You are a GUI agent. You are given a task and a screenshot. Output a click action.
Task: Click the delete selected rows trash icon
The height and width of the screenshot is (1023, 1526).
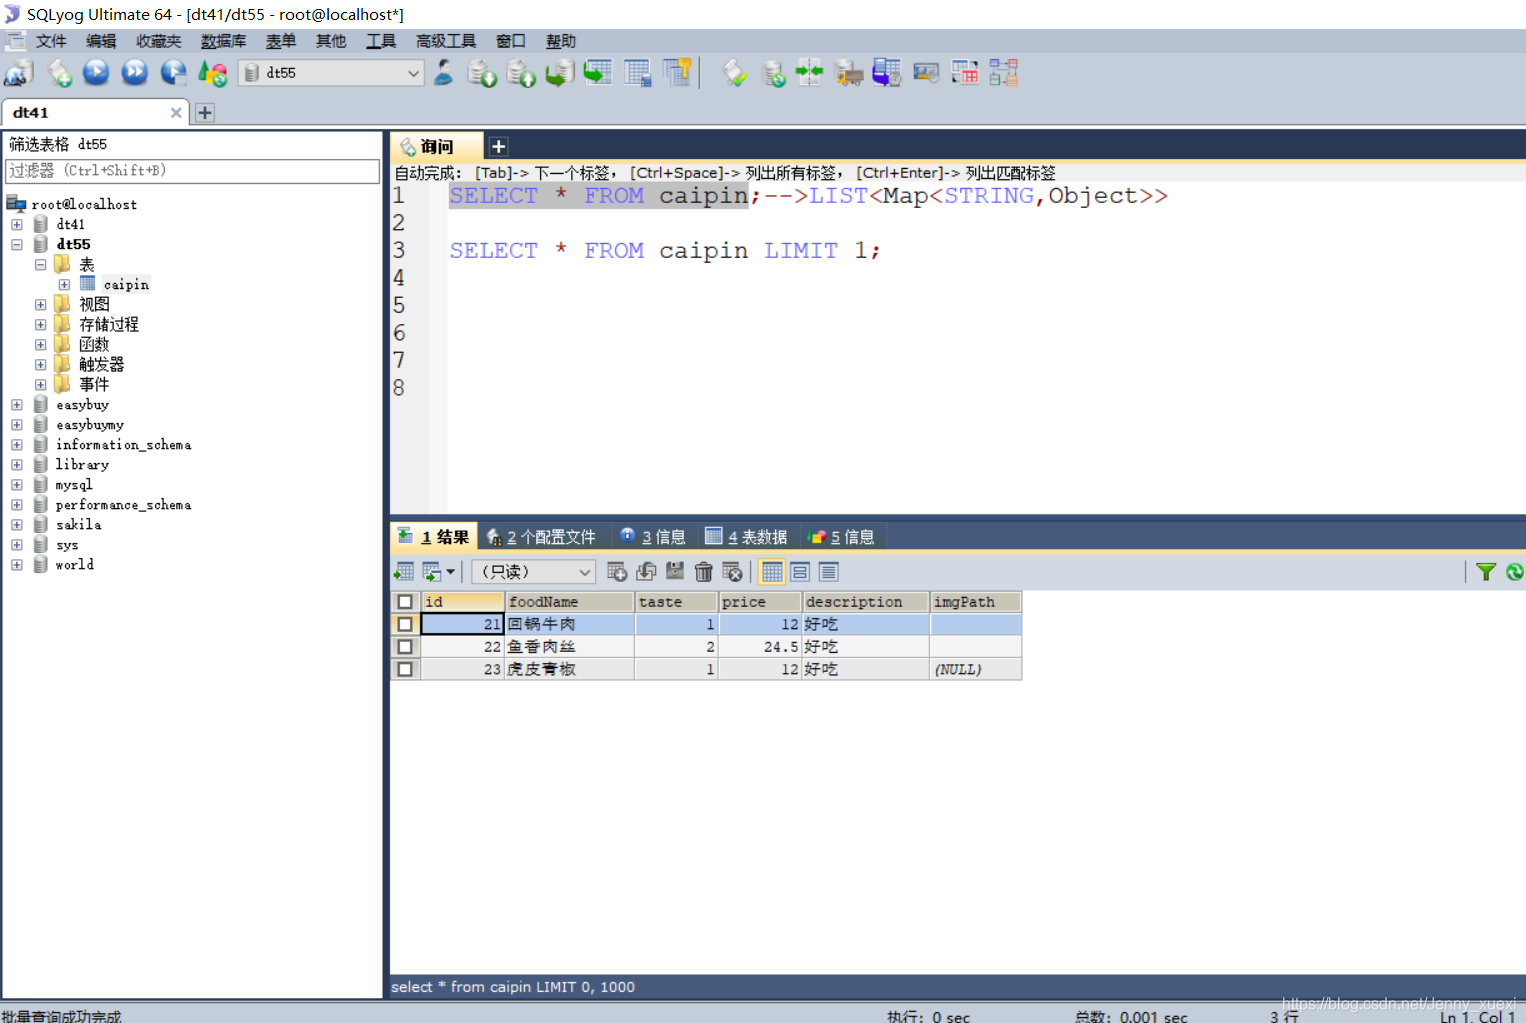704,571
